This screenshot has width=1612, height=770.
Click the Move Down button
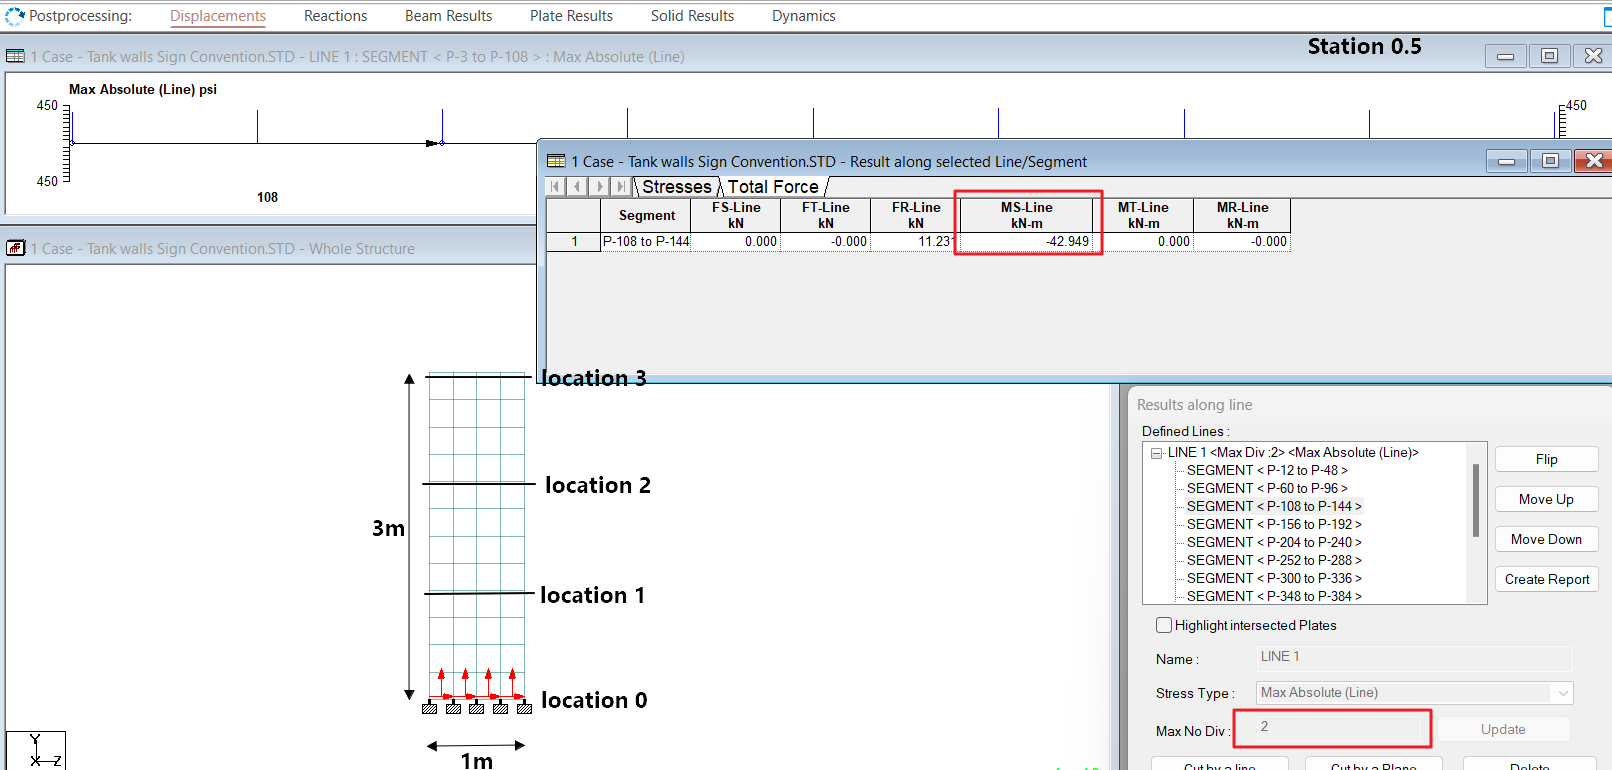coord(1546,539)
